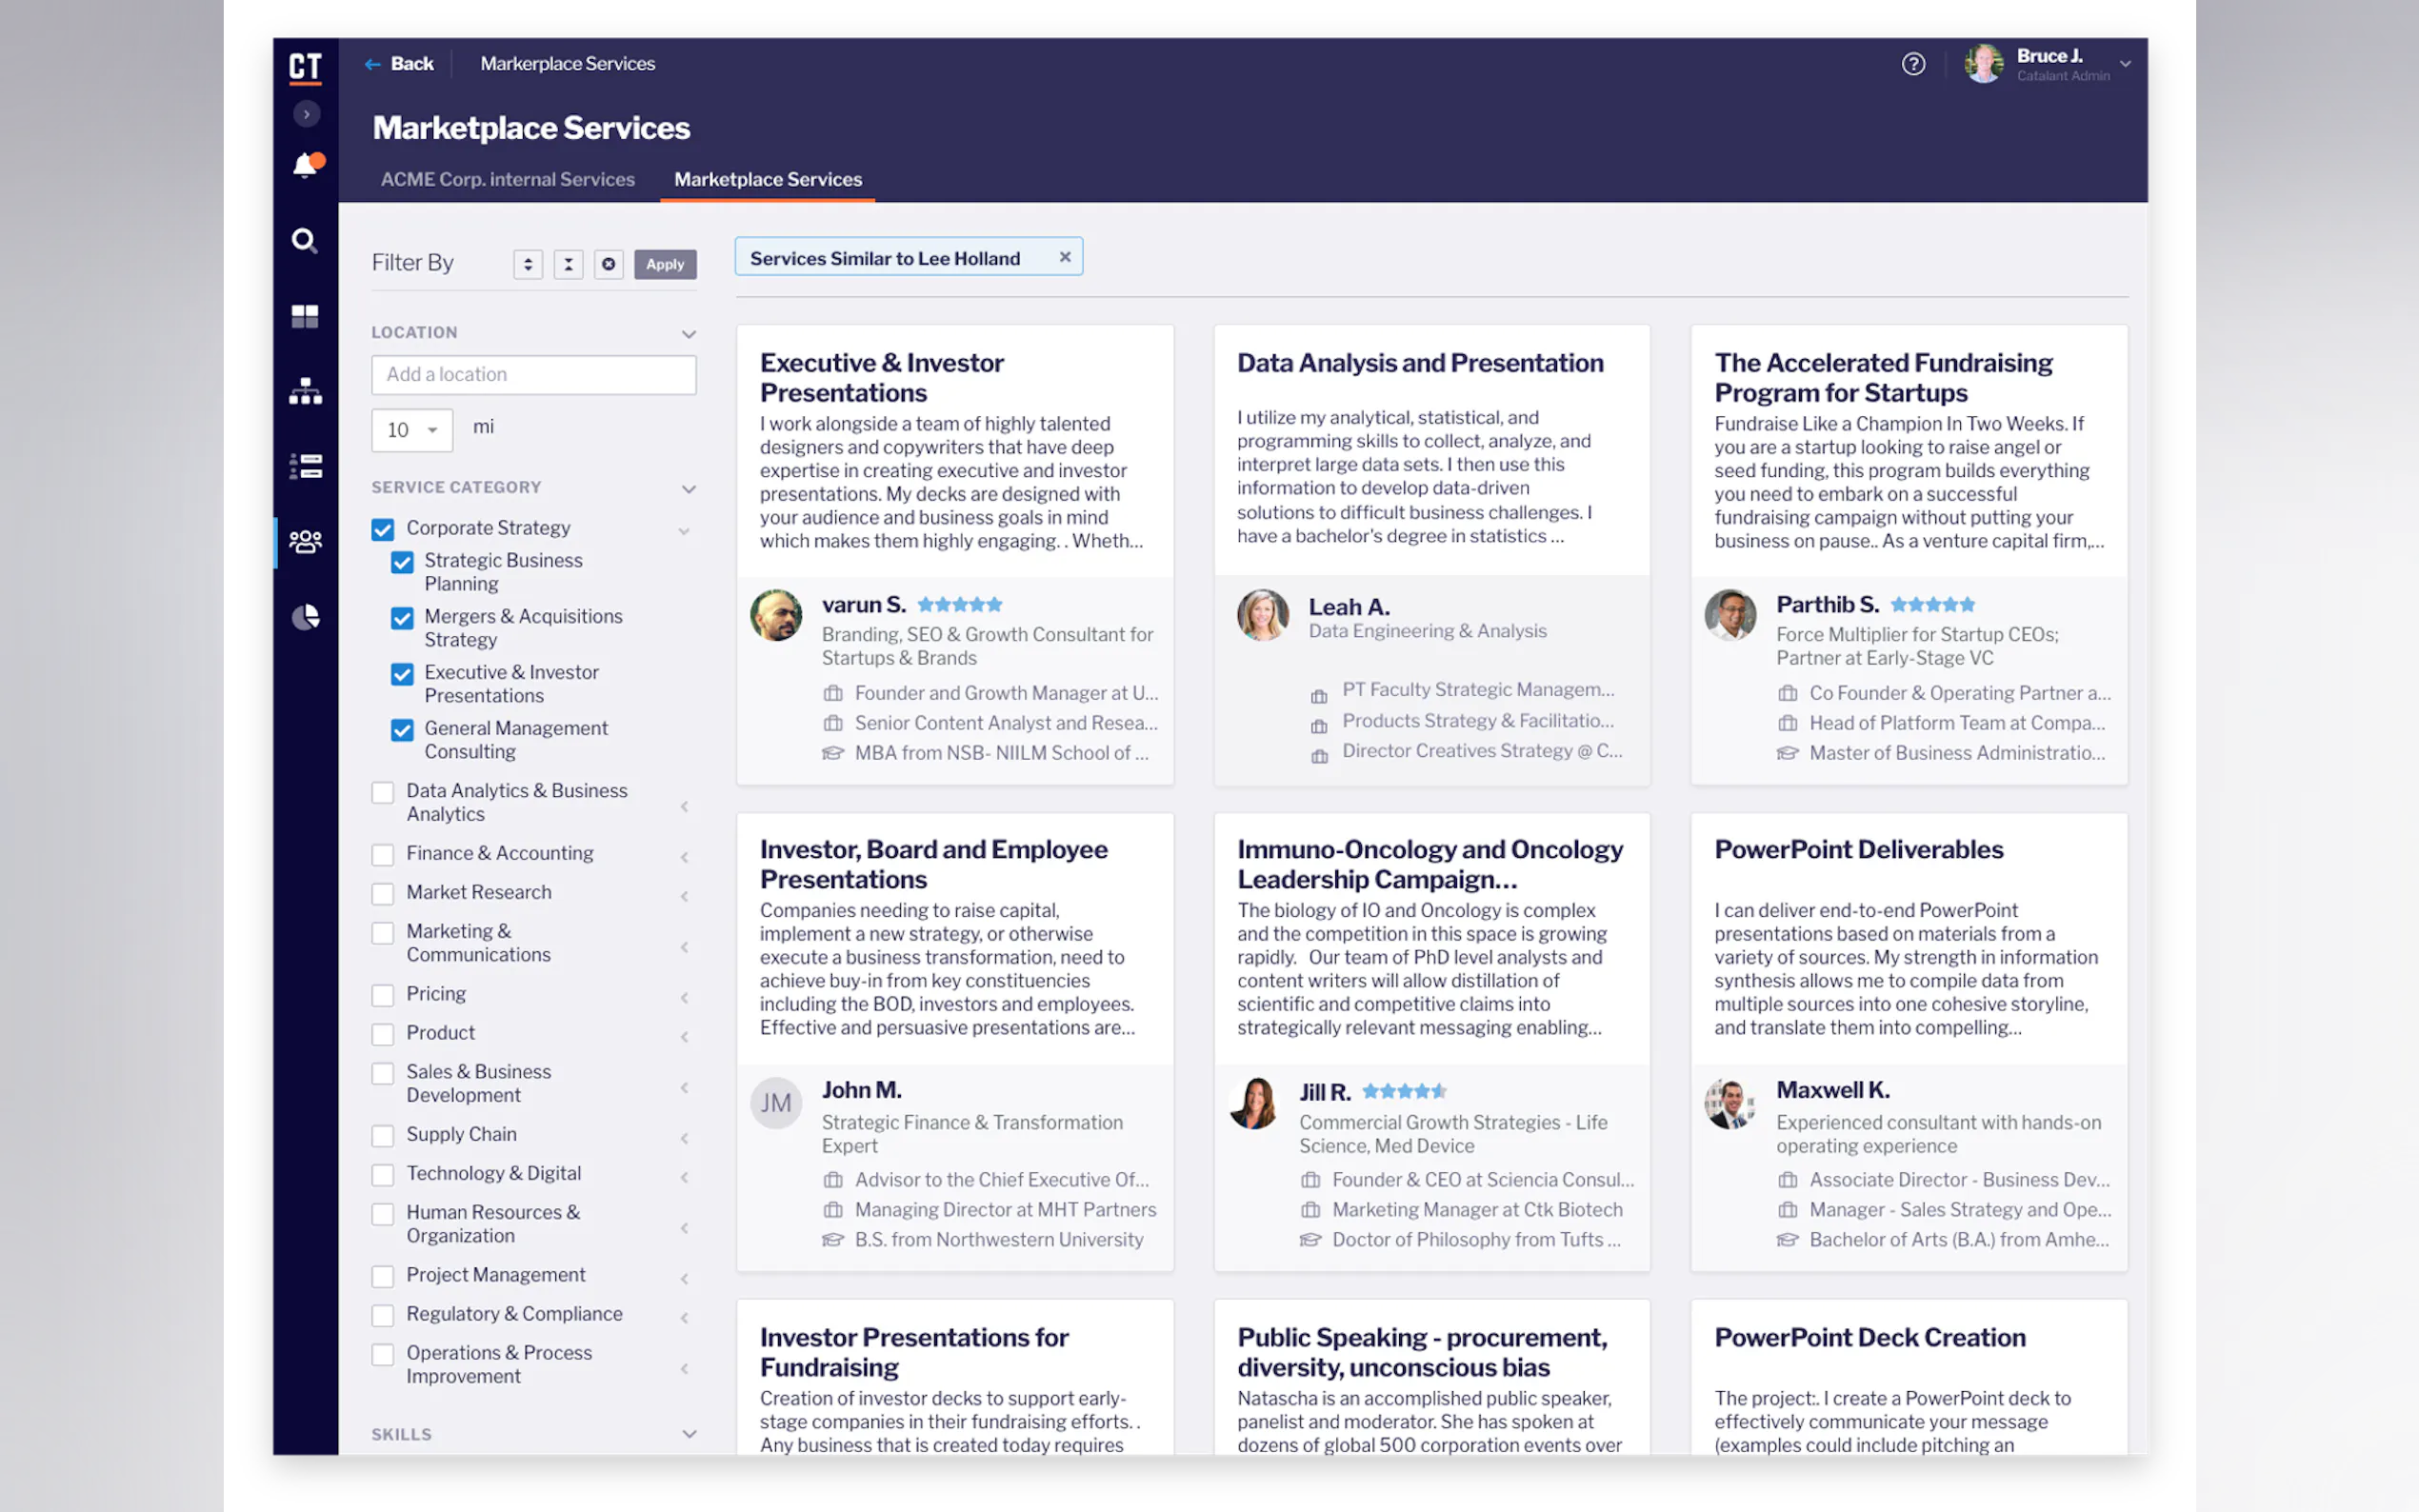Click Maxwell K. profile photo

pyautogui.click(x=1730, y=1103)
